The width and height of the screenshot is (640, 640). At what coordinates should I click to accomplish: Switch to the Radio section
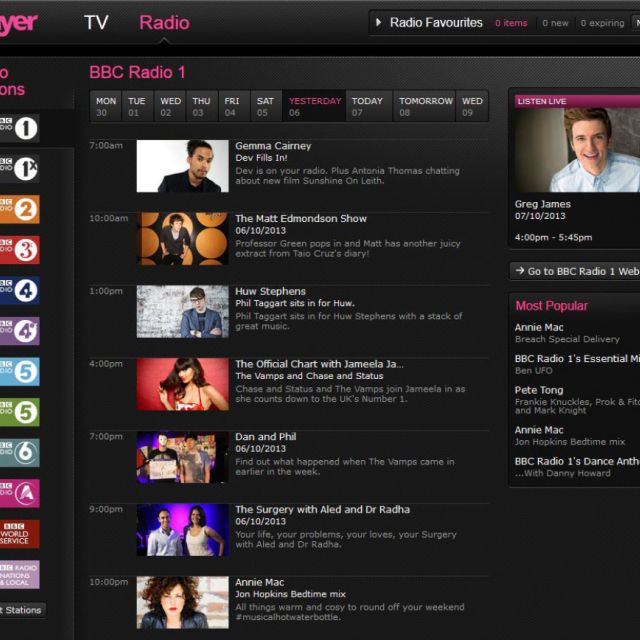pos(164,22)
